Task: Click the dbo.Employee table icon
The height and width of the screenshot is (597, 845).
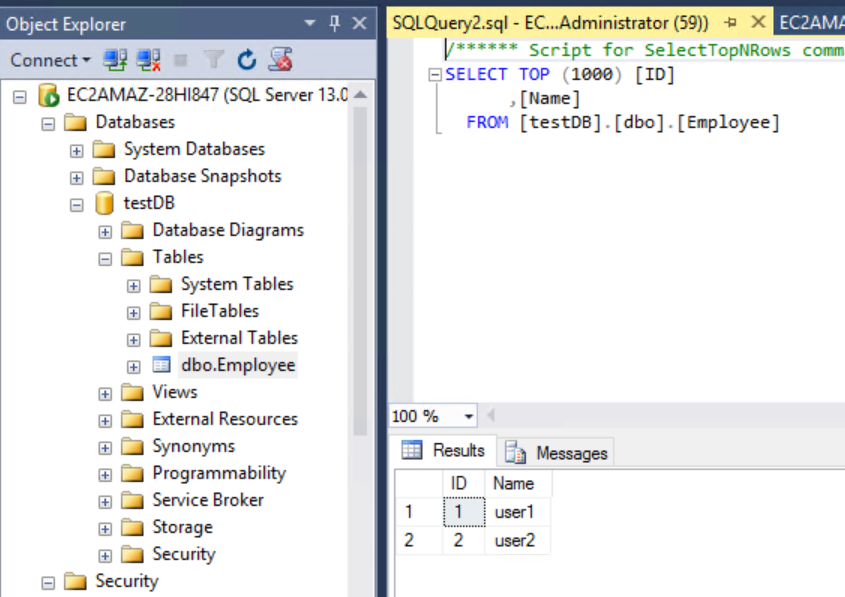Action: [x=161, y=365]
